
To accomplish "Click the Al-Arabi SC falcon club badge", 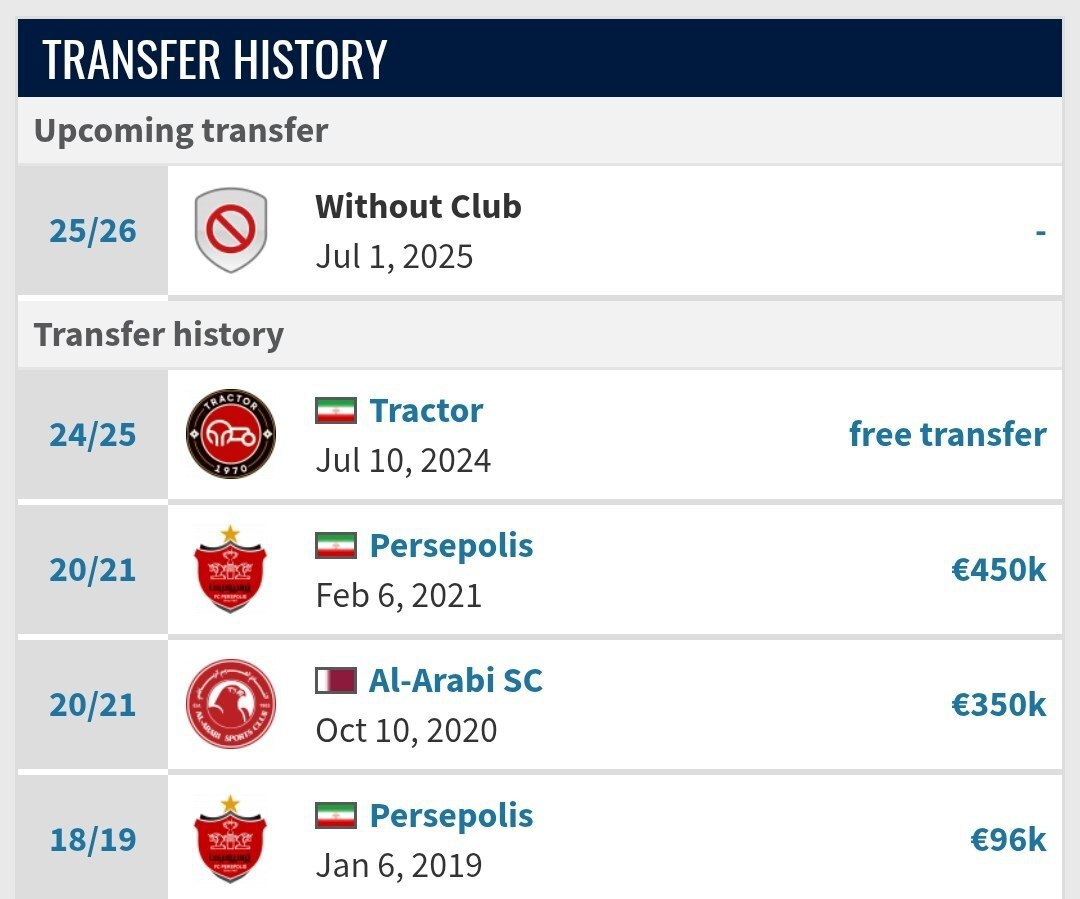I will click(x=230, y=704).
